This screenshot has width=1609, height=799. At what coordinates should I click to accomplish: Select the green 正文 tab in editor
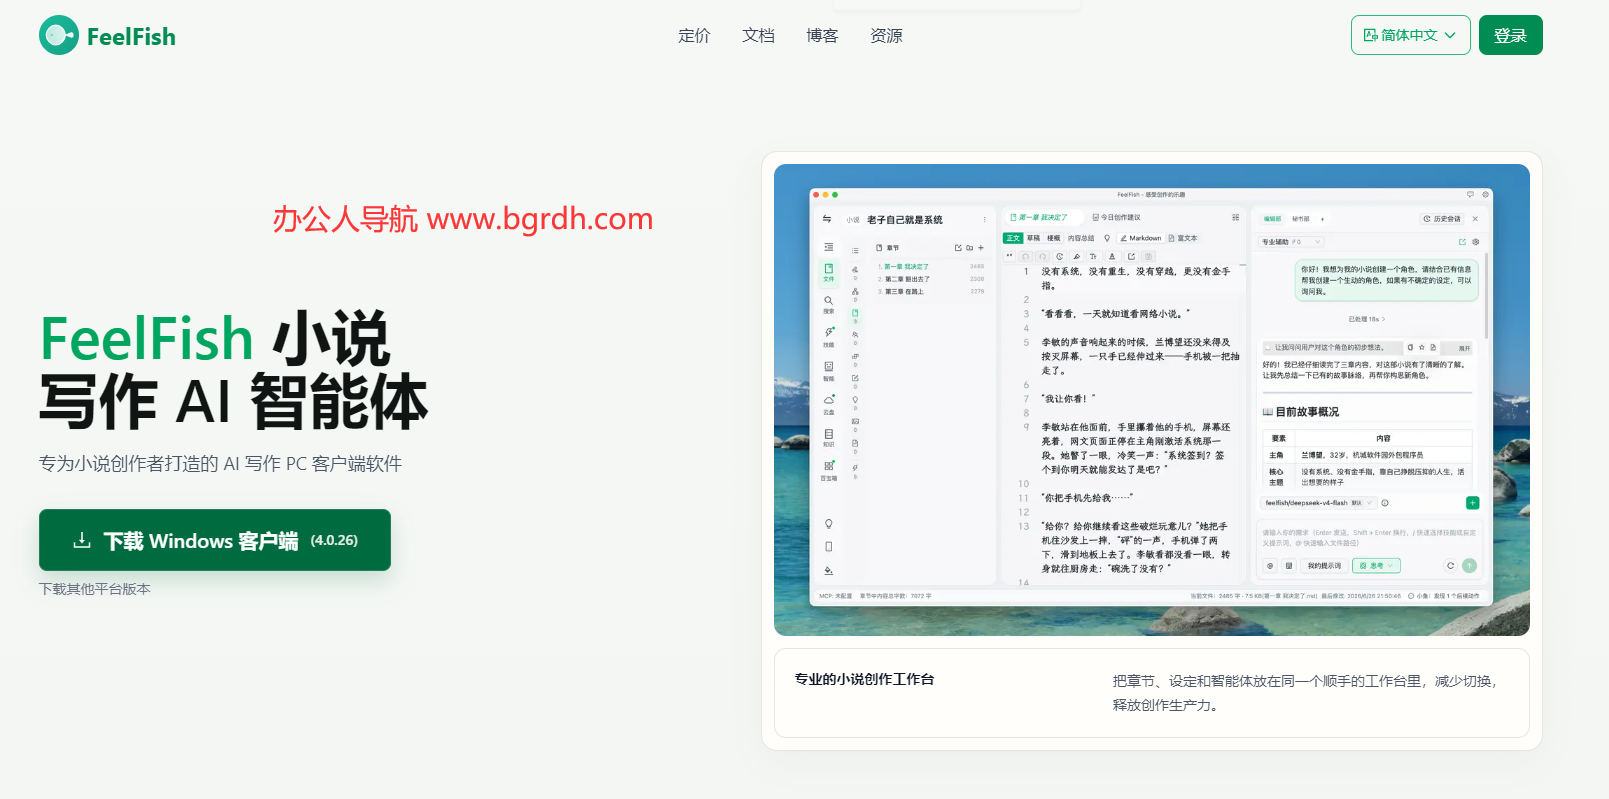pyautogui.click(x=1013, y=238)
